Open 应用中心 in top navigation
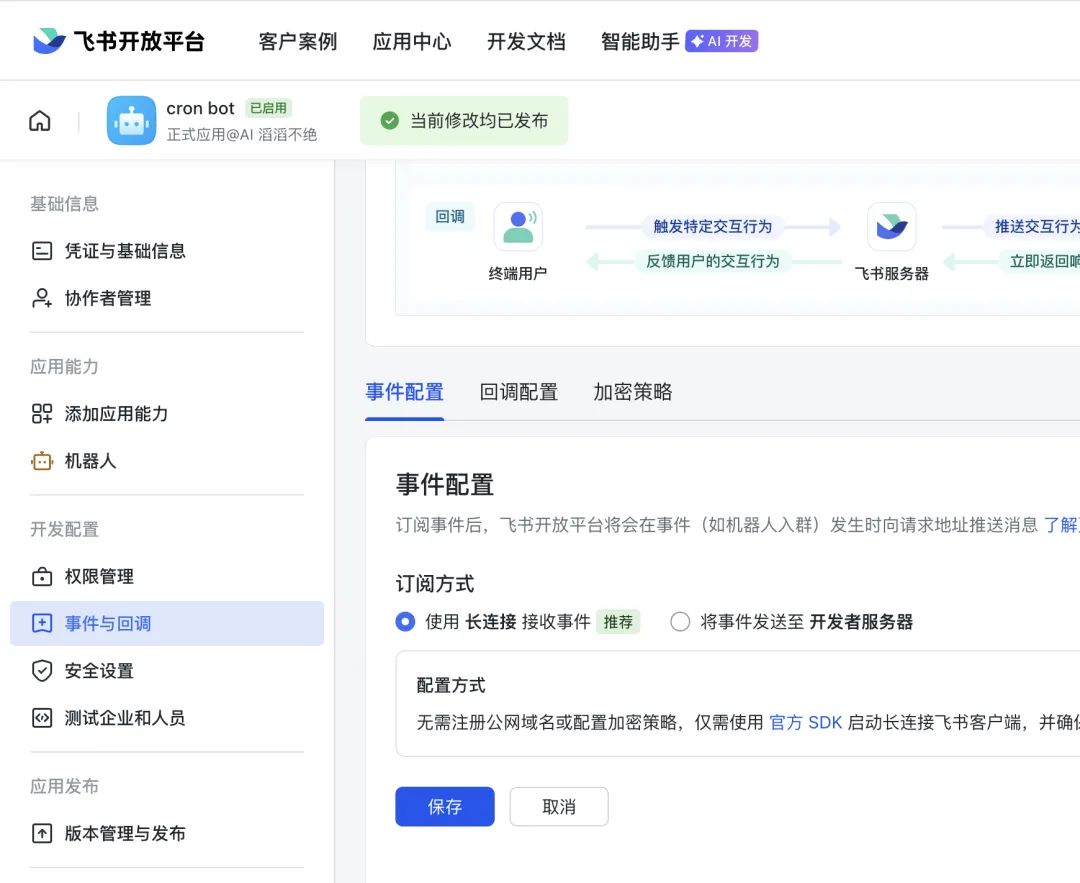The image size is (1080, 883). click(412, 41)
